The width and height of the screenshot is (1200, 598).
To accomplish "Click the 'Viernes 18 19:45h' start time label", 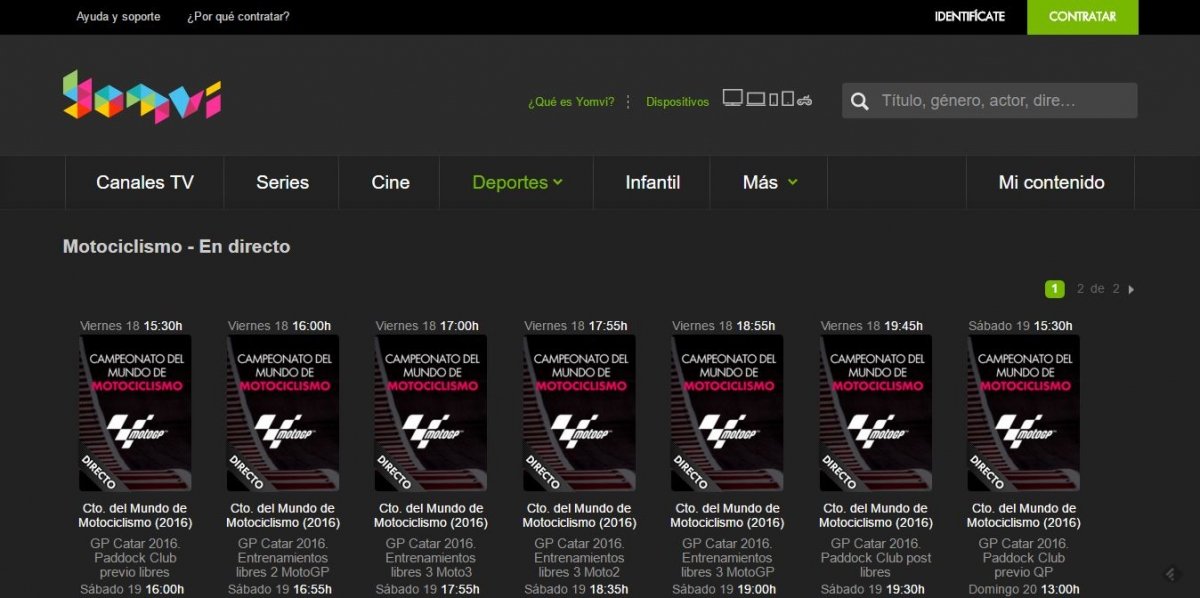I will tap(872, 326).
